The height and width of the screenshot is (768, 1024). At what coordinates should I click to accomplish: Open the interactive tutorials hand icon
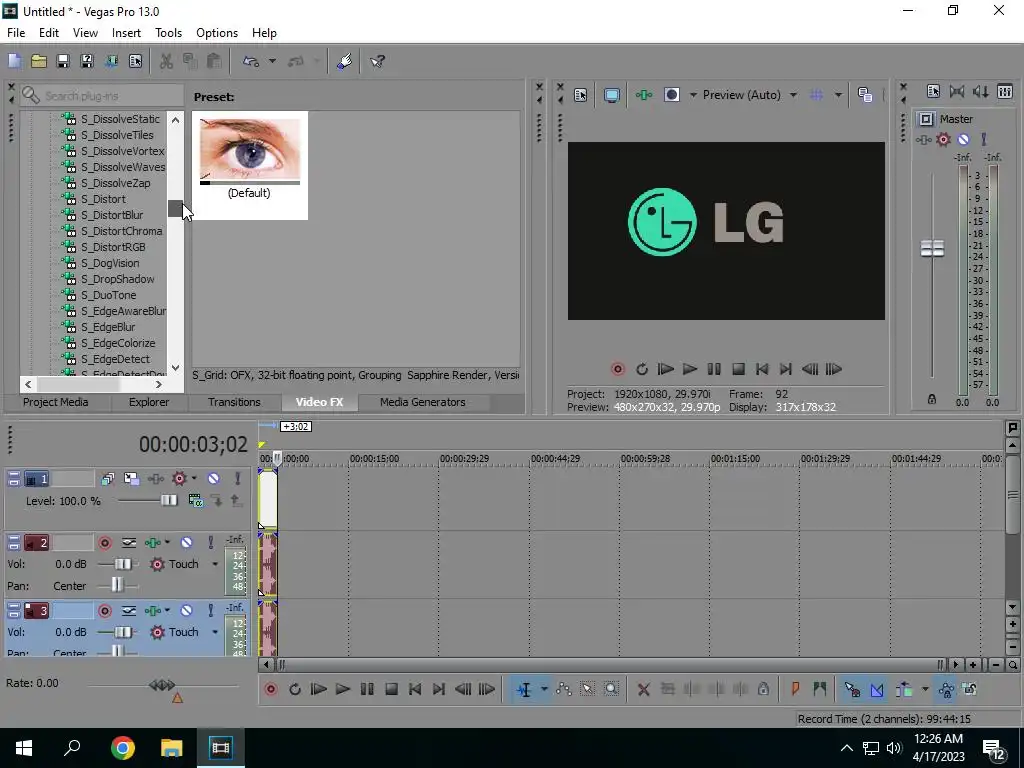[x=344, y=61]
